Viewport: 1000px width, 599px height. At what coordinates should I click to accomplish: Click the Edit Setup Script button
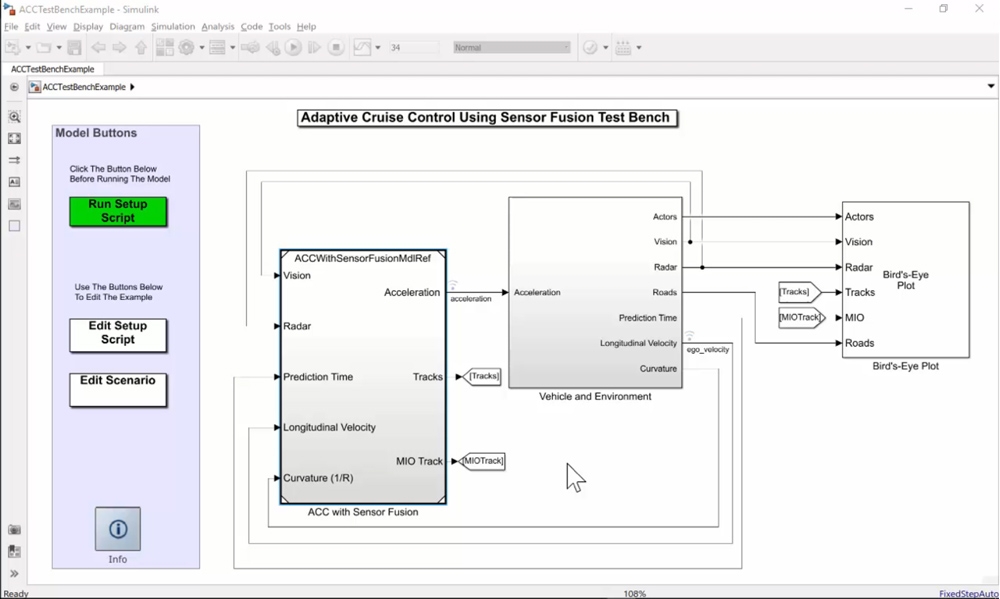[x=118, y=336]
